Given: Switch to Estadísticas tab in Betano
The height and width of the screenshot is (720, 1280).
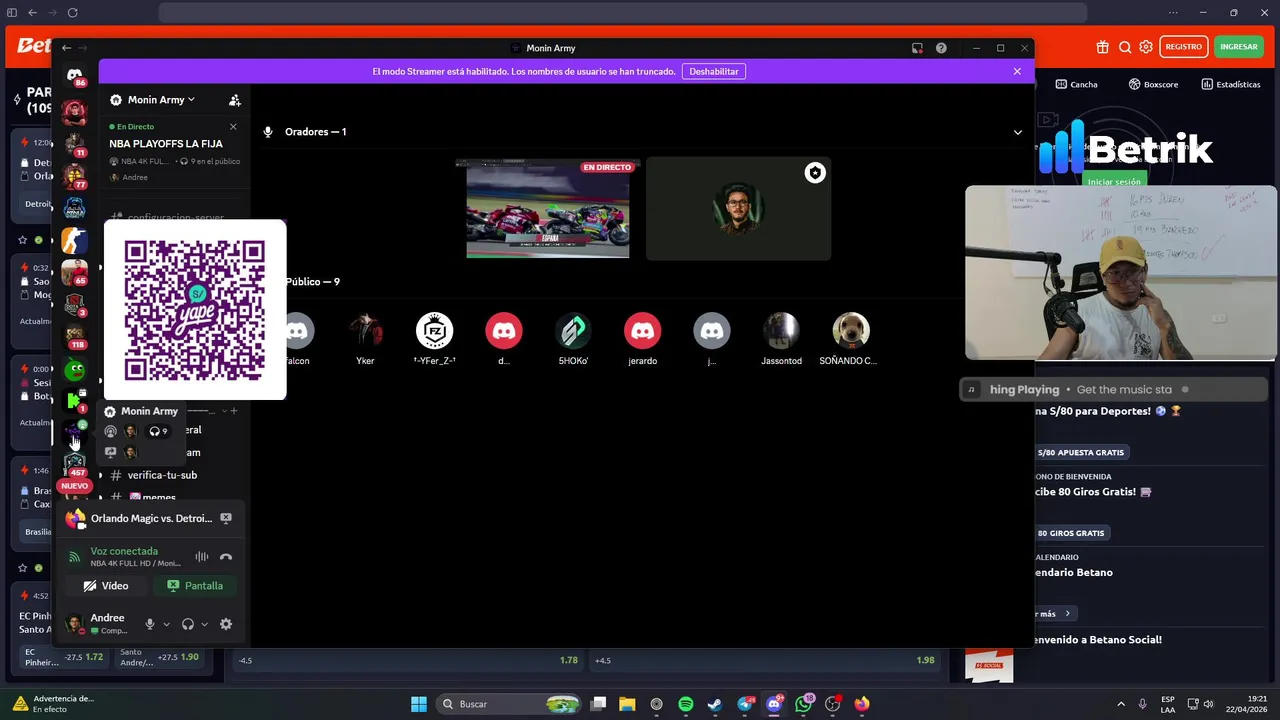Looking at the screenshot, I should pos(1231,84).
